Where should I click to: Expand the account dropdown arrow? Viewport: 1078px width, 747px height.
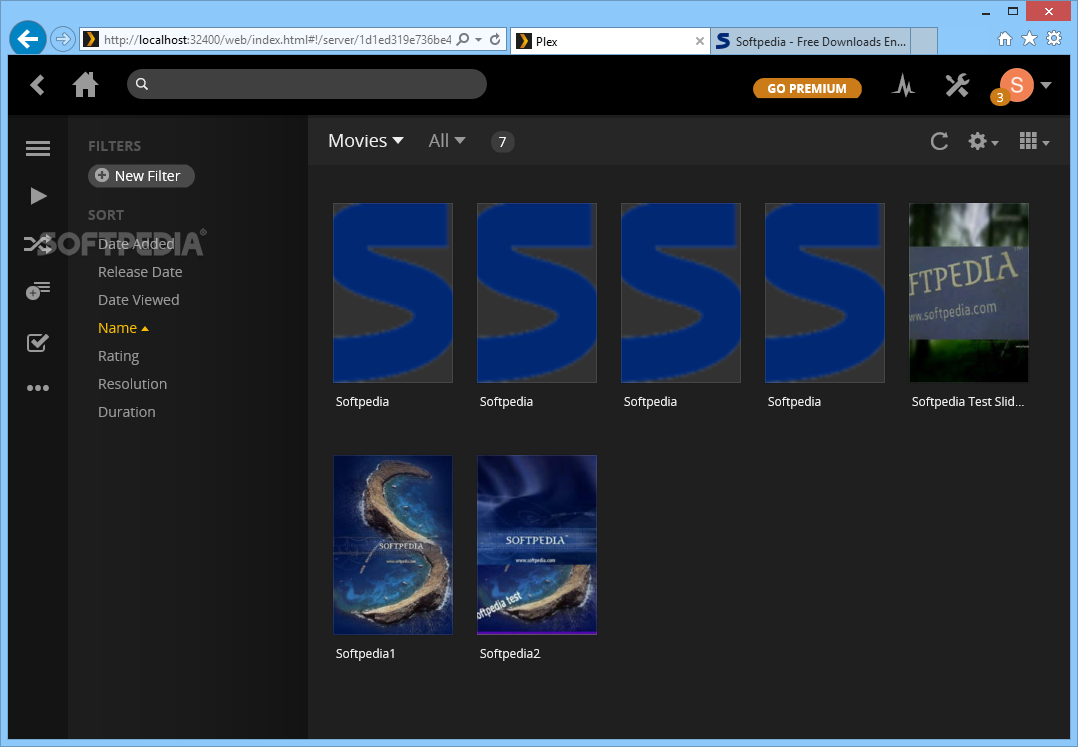tap(1046, 85)
